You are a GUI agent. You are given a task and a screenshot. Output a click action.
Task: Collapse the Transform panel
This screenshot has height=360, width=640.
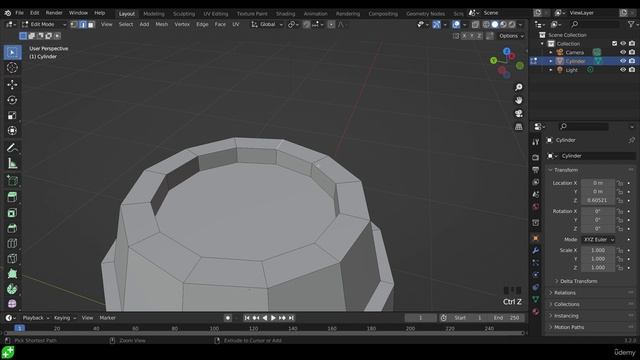point(566,170)
